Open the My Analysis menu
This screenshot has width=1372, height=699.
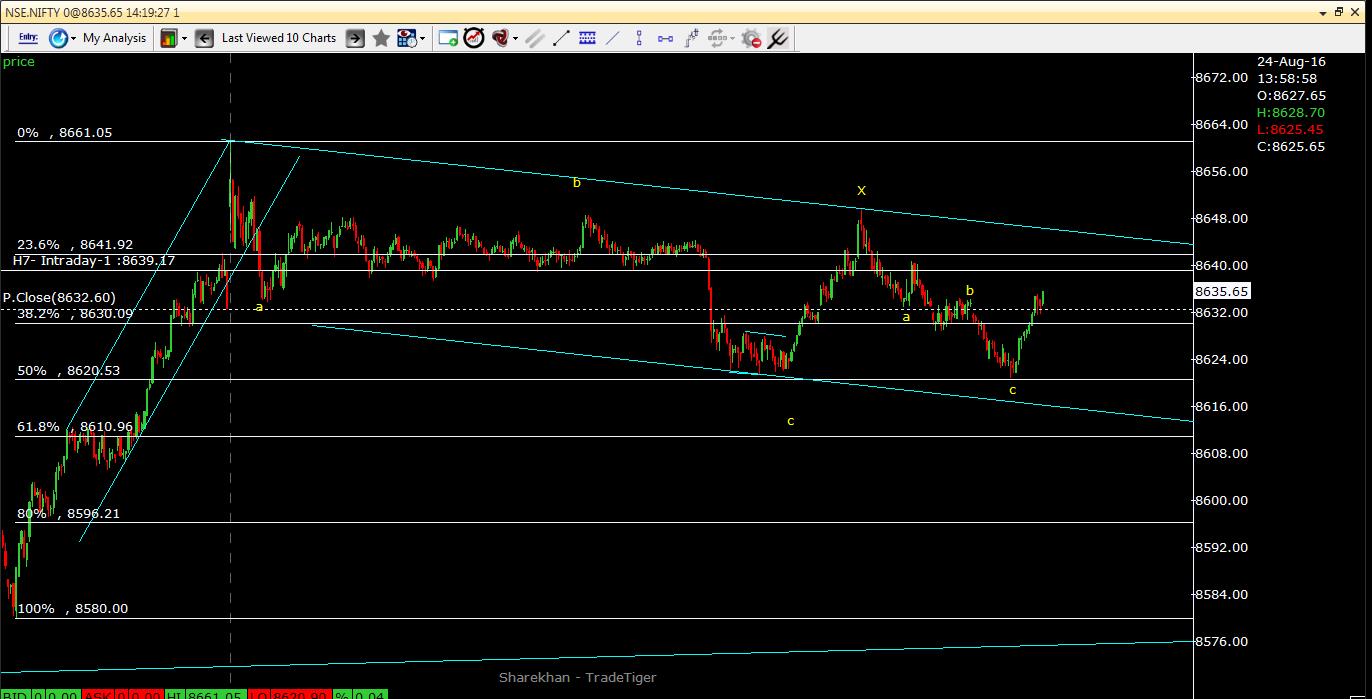[x=114, y=38]
